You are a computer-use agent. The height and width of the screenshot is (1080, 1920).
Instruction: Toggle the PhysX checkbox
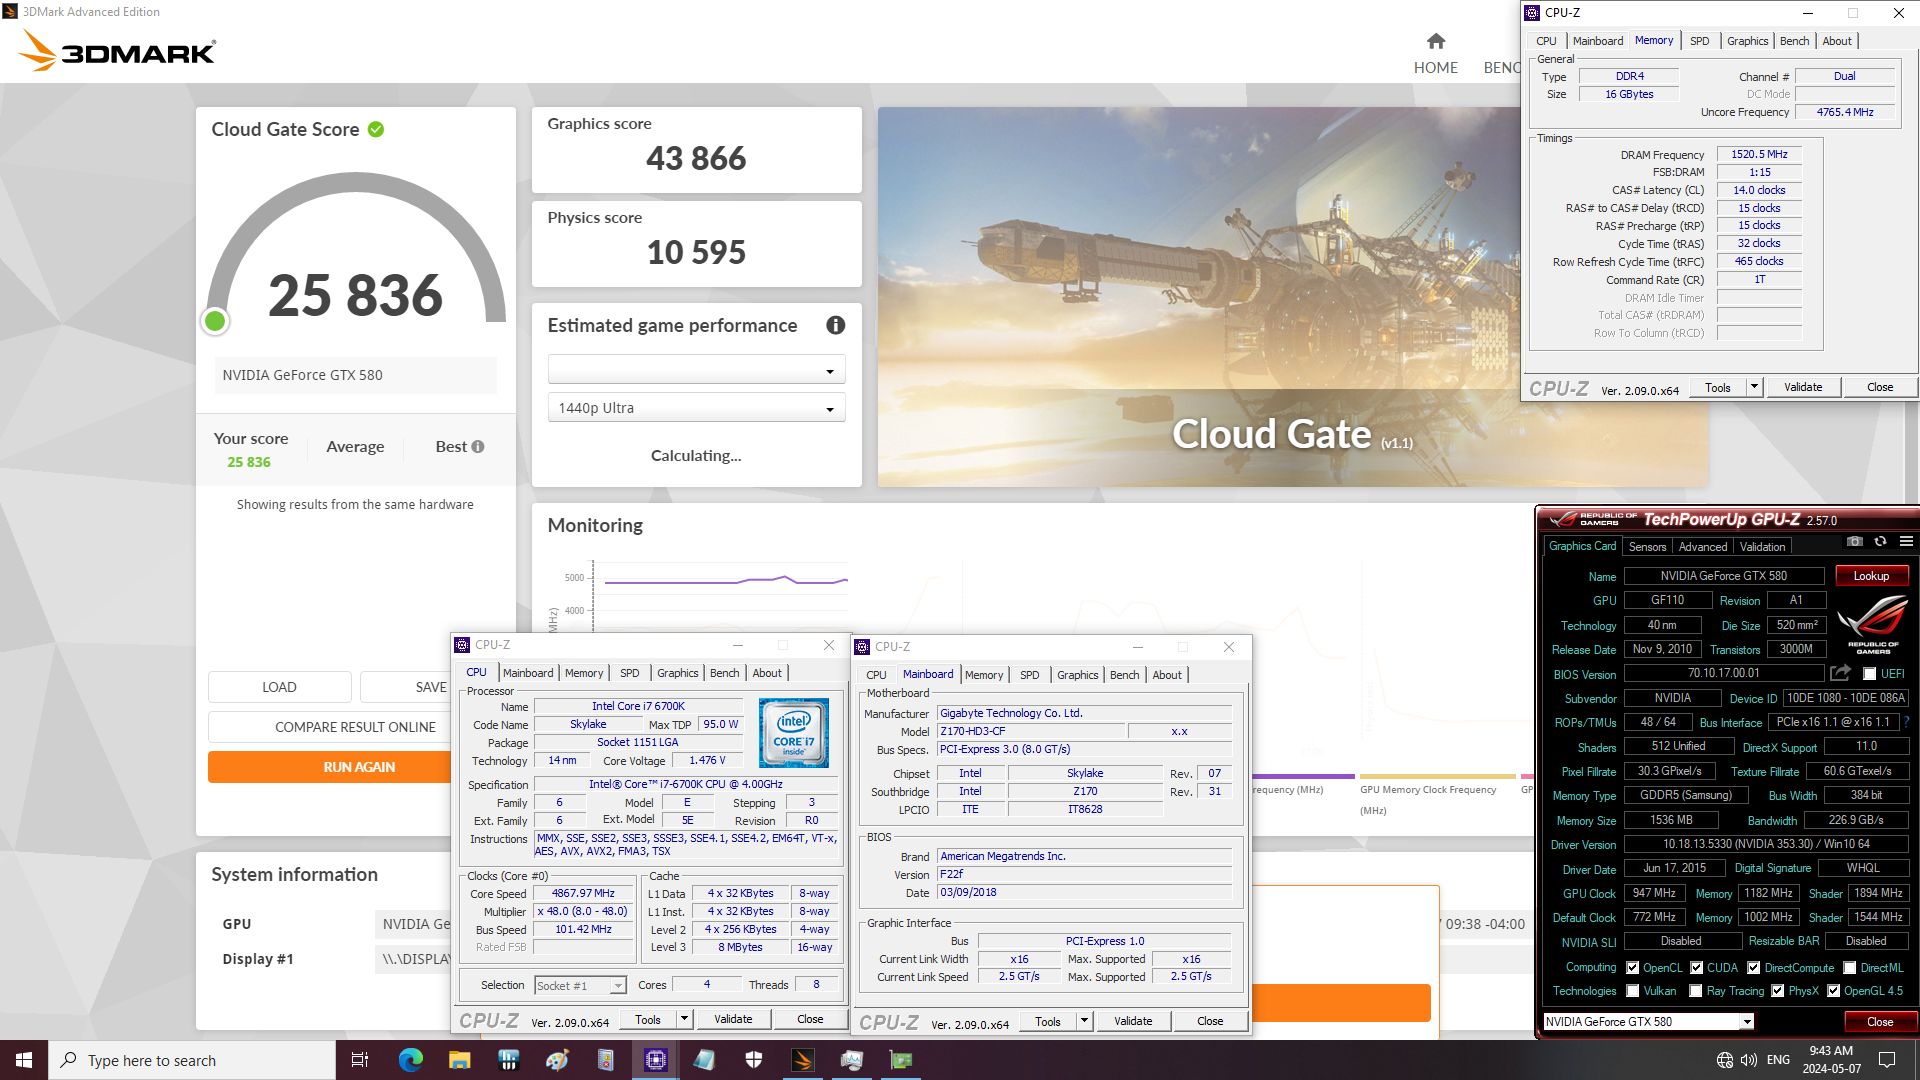[1778, 991]
